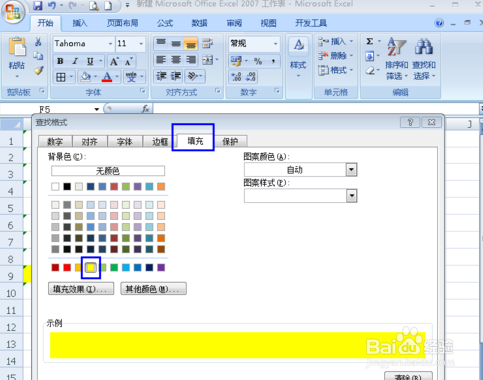Open 其他颜色 more colors button
483x380 pixels.
point(153,289)
